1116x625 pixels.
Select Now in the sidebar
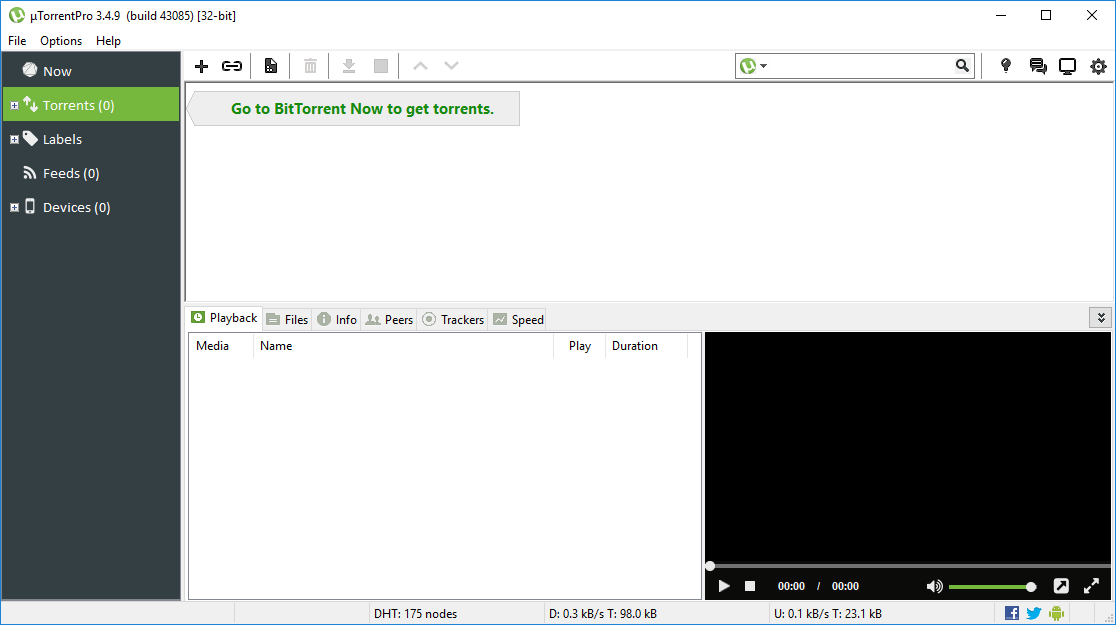90,70
